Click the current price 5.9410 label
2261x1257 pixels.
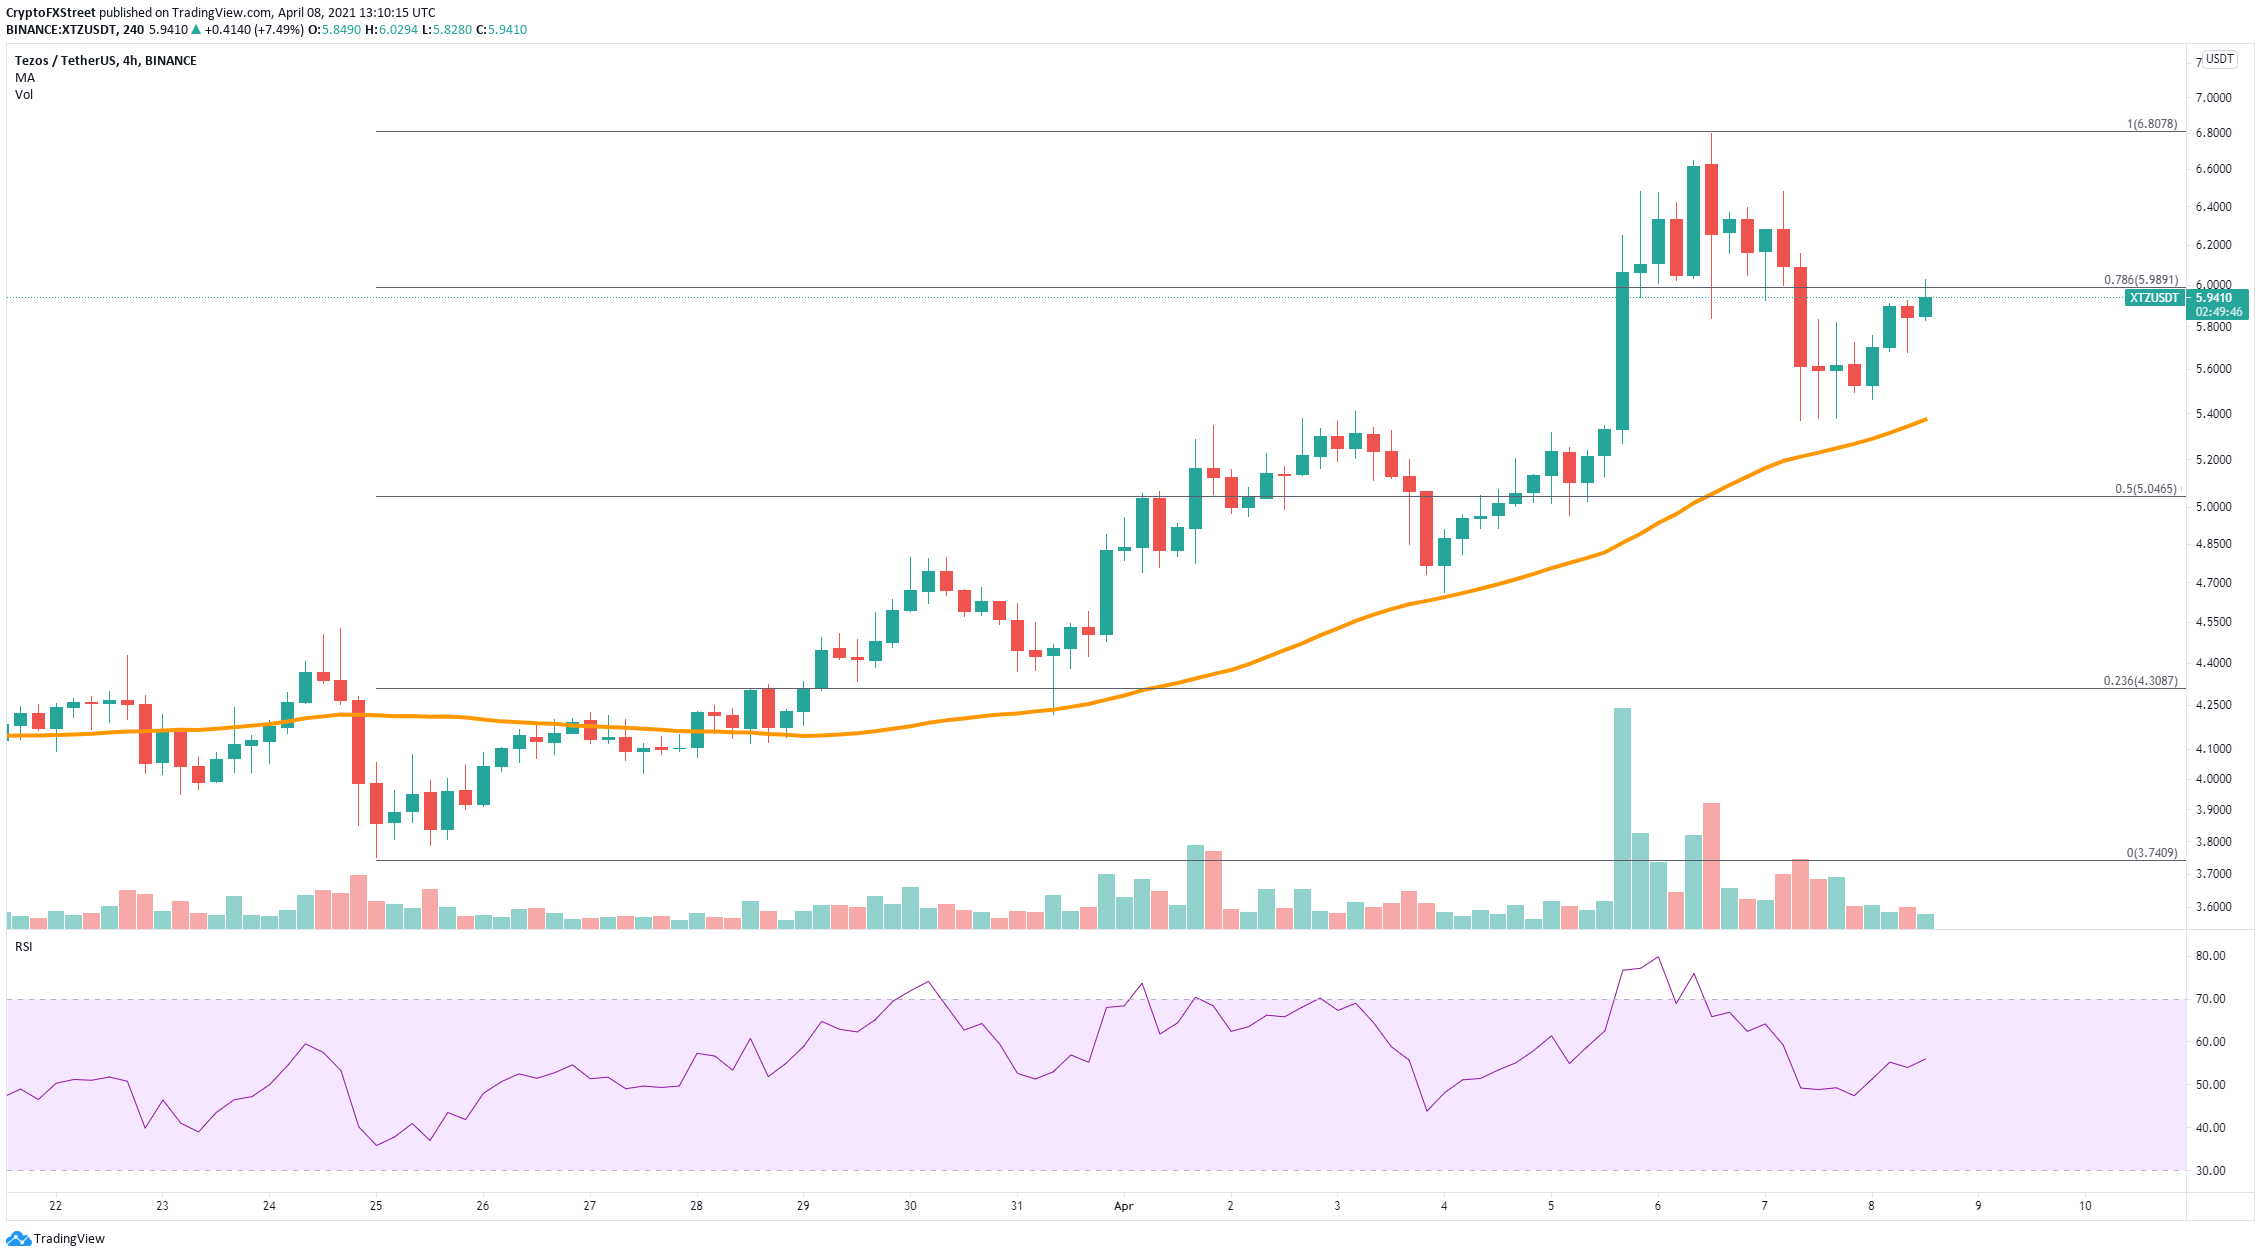click(x=2213, y=298)
